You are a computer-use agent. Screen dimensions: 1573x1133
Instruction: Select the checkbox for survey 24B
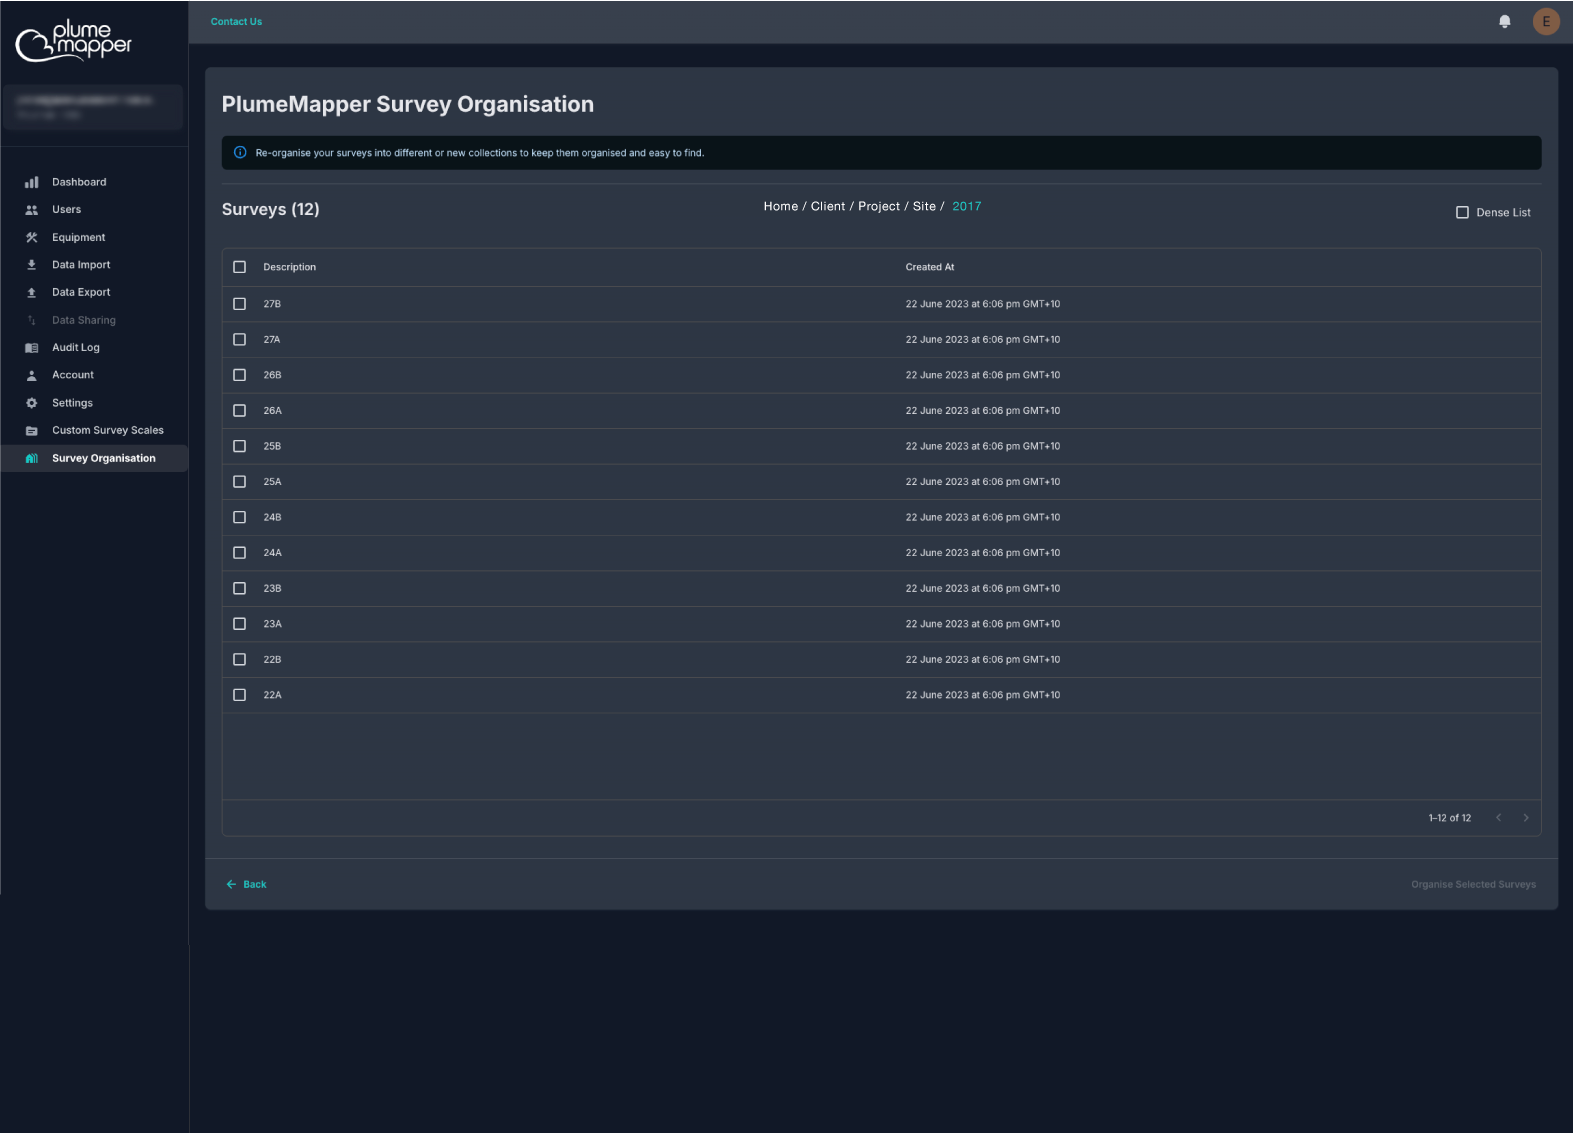point(240,517)
